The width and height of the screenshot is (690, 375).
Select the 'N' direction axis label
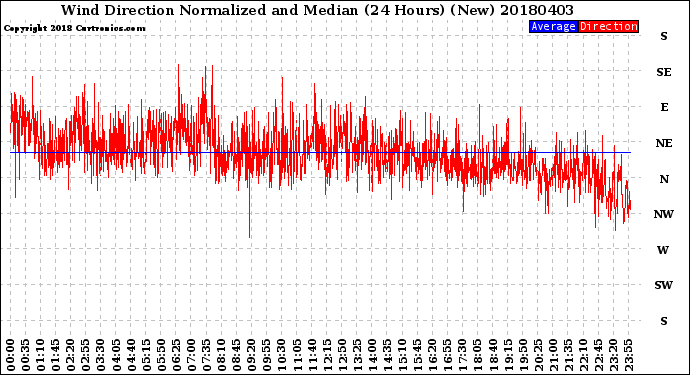(x=664, y=179)
